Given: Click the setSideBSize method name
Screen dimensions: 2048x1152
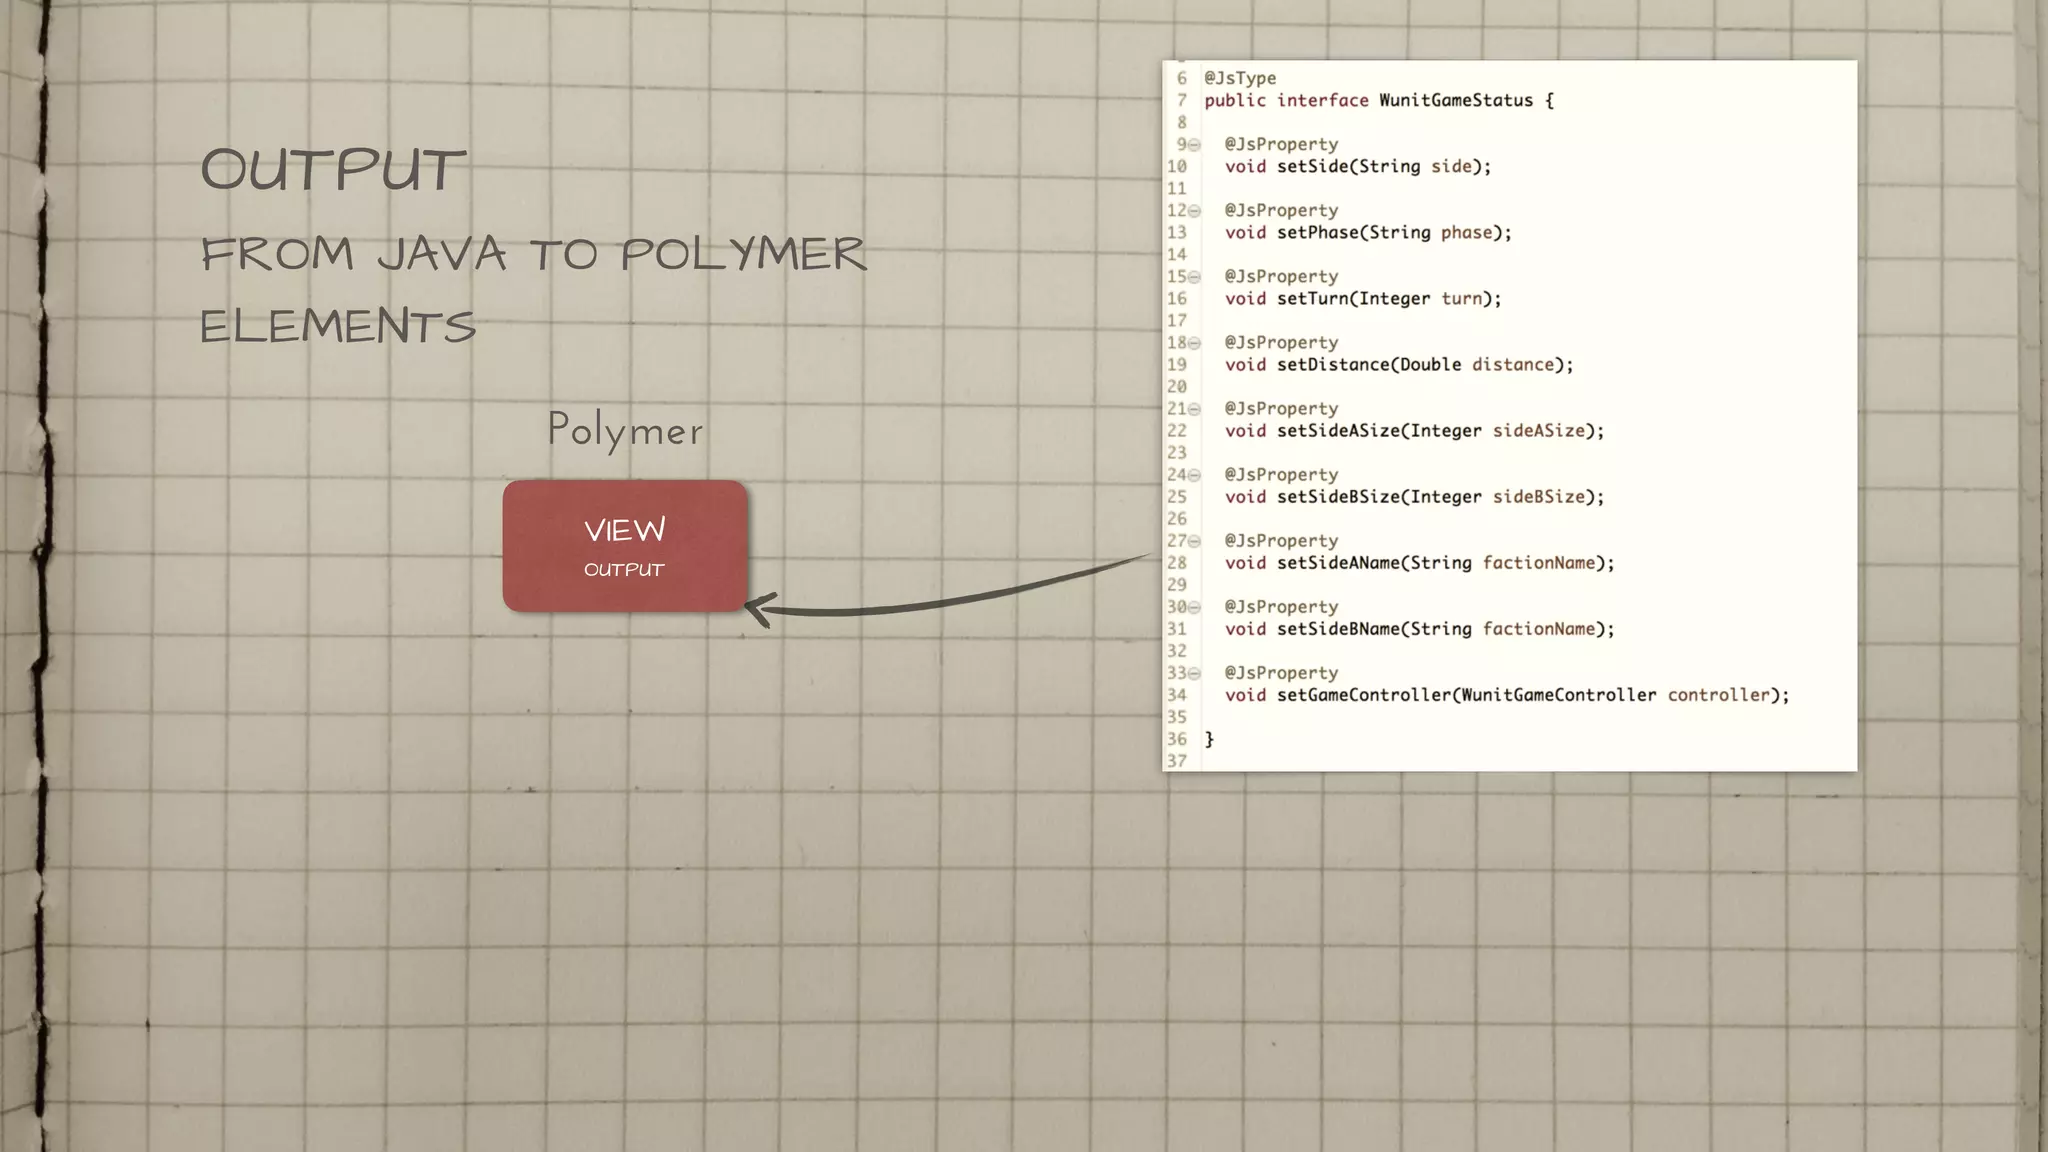Looking at the screenshot, I should (x=1338, y=496).
